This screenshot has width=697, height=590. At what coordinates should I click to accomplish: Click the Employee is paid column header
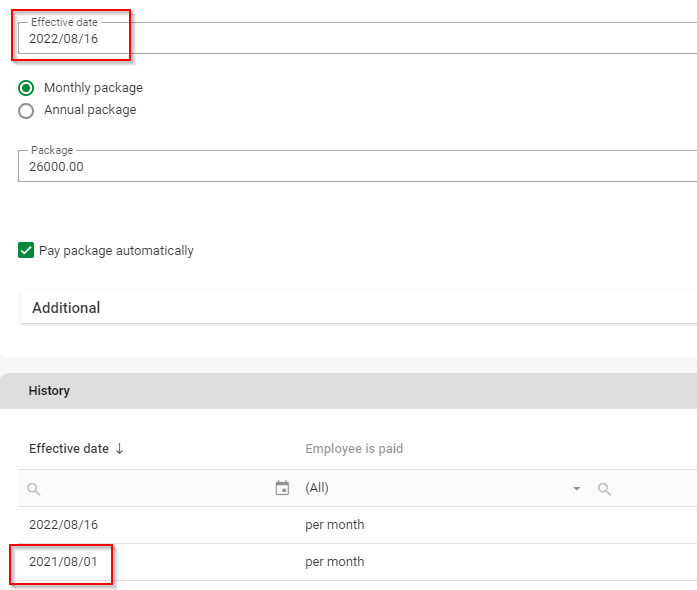tap(354, 449)
